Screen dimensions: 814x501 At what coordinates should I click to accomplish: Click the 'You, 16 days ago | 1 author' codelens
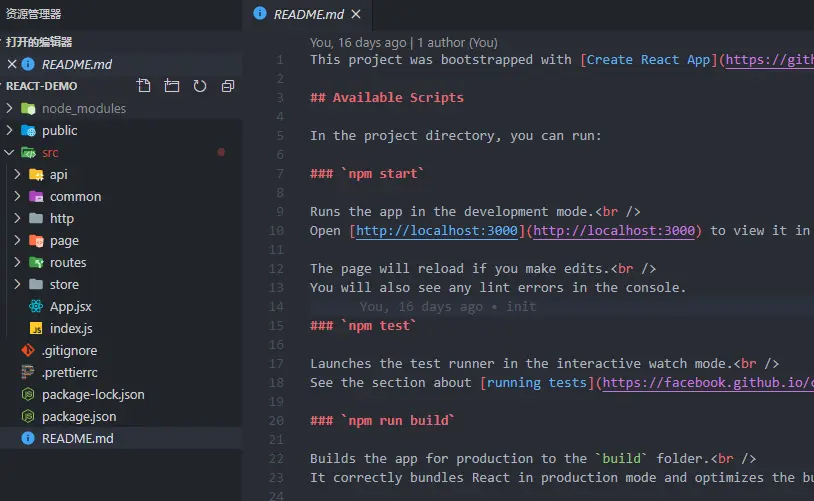403,43
